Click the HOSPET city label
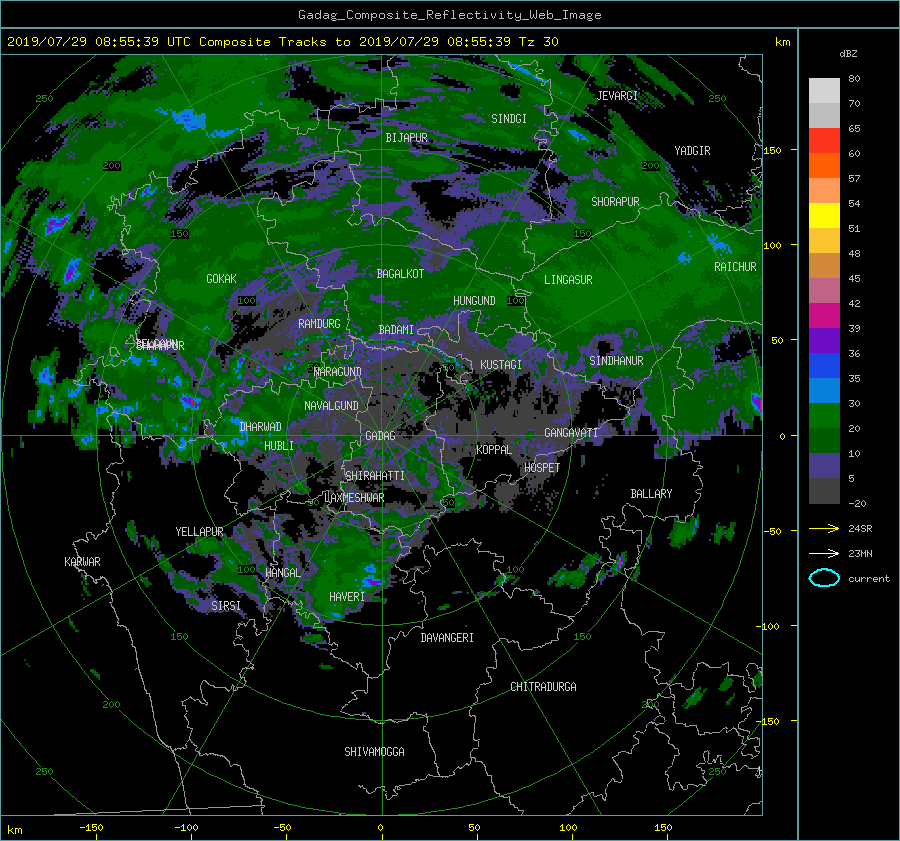The height and width of the screenshot is (841, 900). tap(542, 468)
